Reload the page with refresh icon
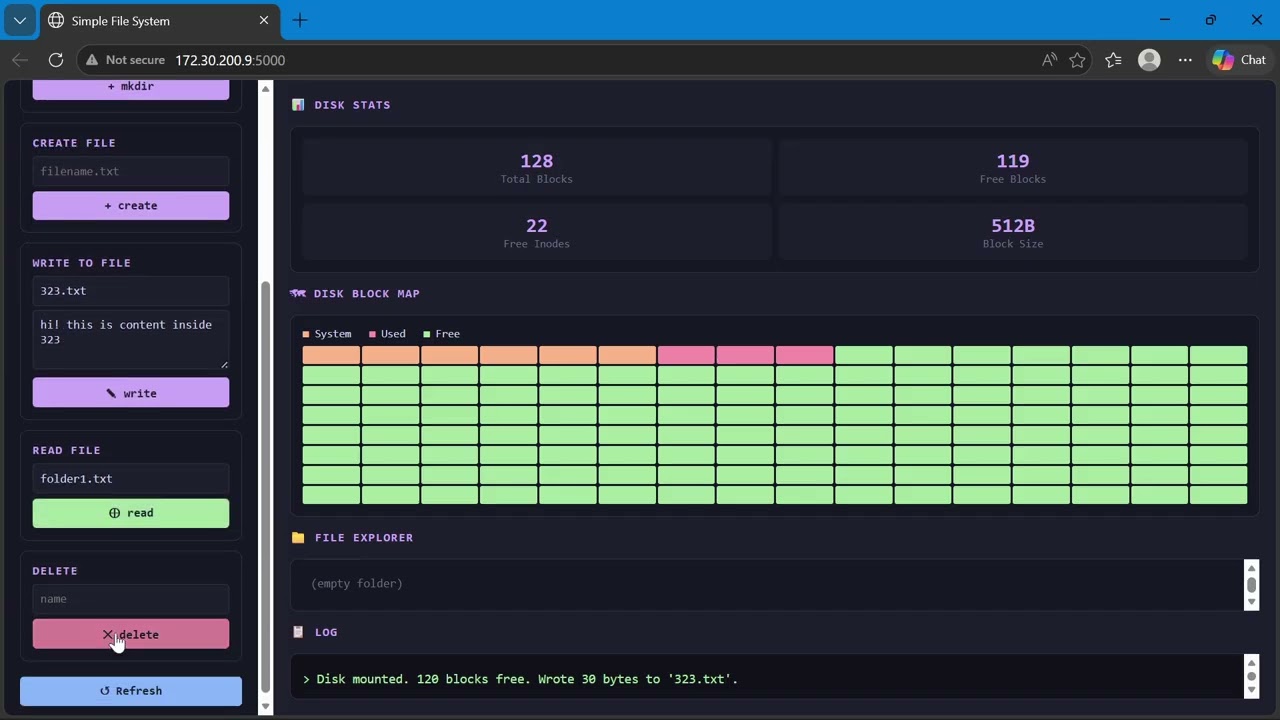 pyautogui.click(x=56, y=60)
